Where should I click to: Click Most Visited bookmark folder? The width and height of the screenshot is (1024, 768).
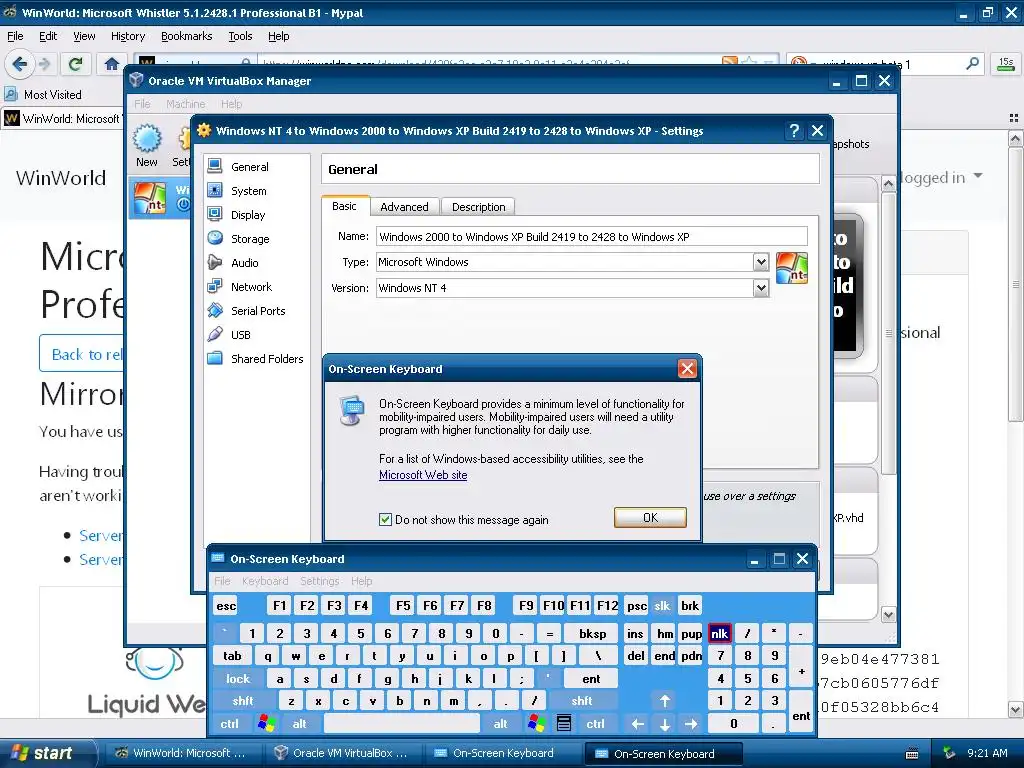(44, 95)
